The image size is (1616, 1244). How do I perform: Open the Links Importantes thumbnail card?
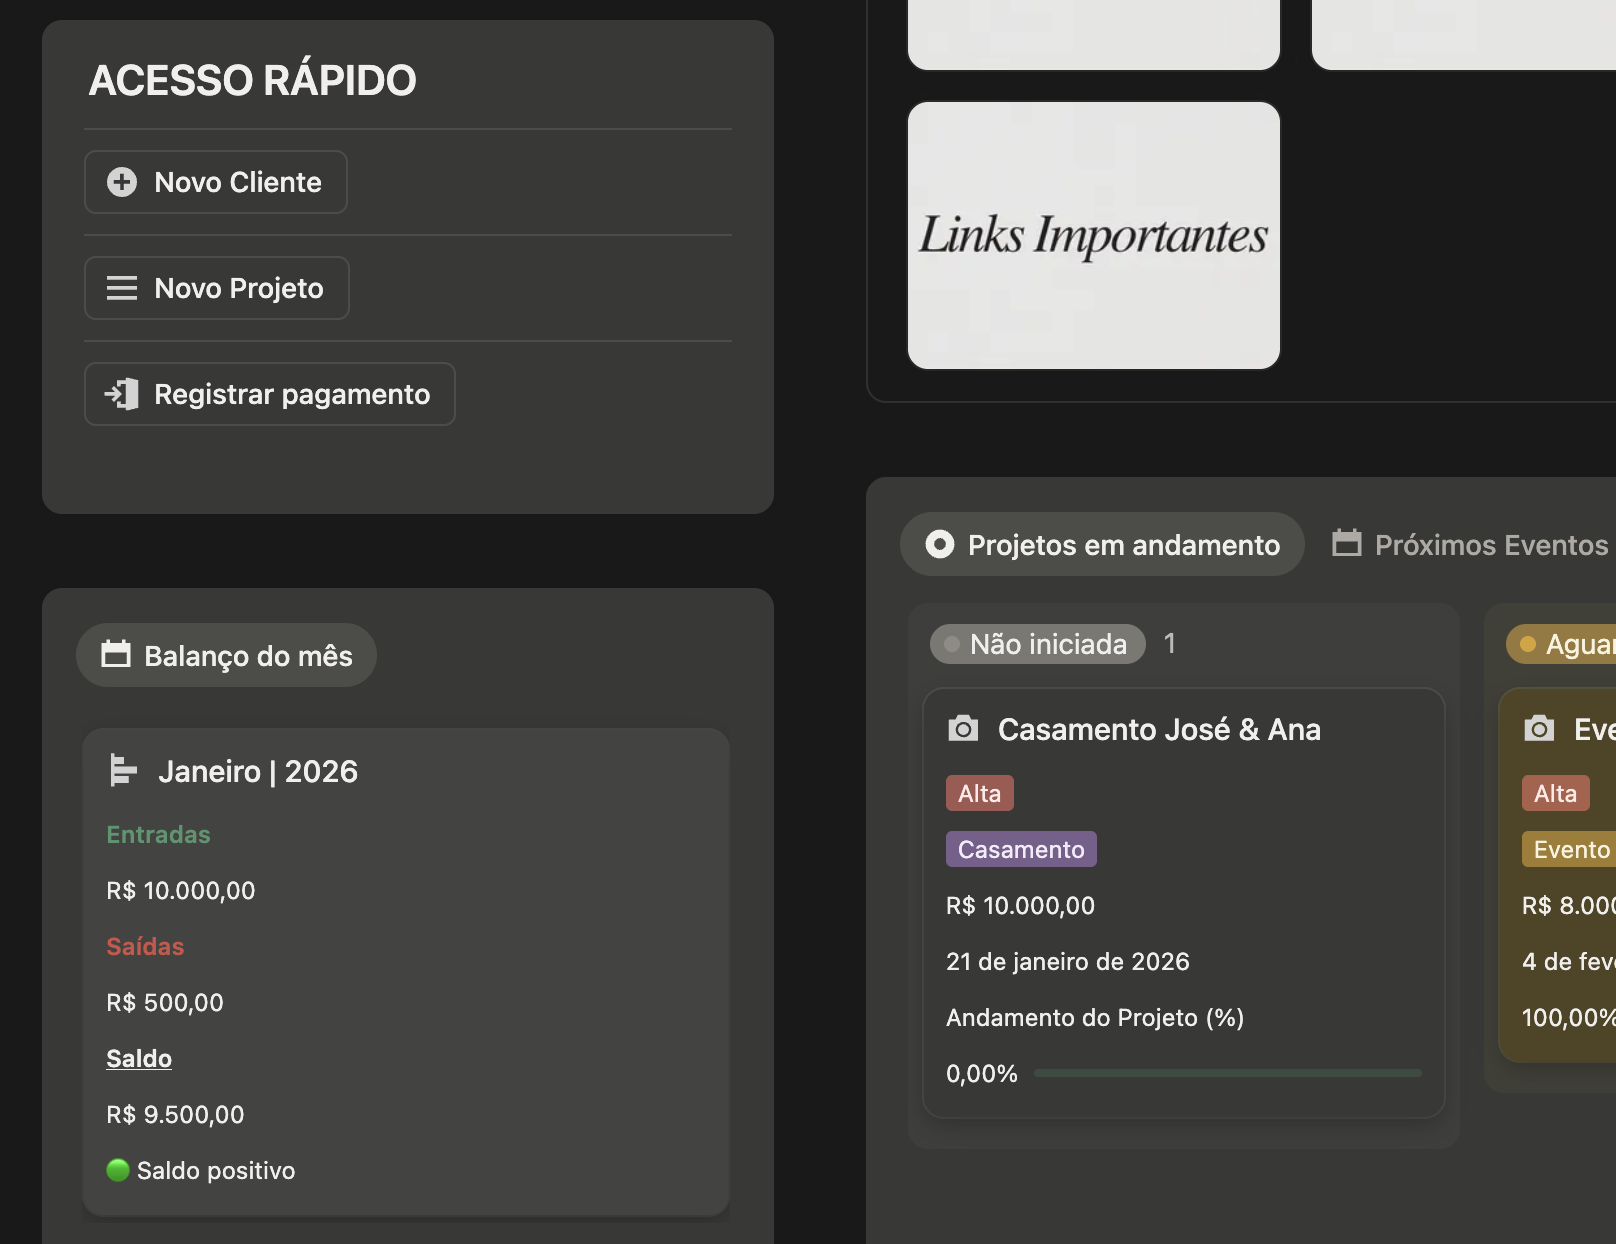[1093, 236]
